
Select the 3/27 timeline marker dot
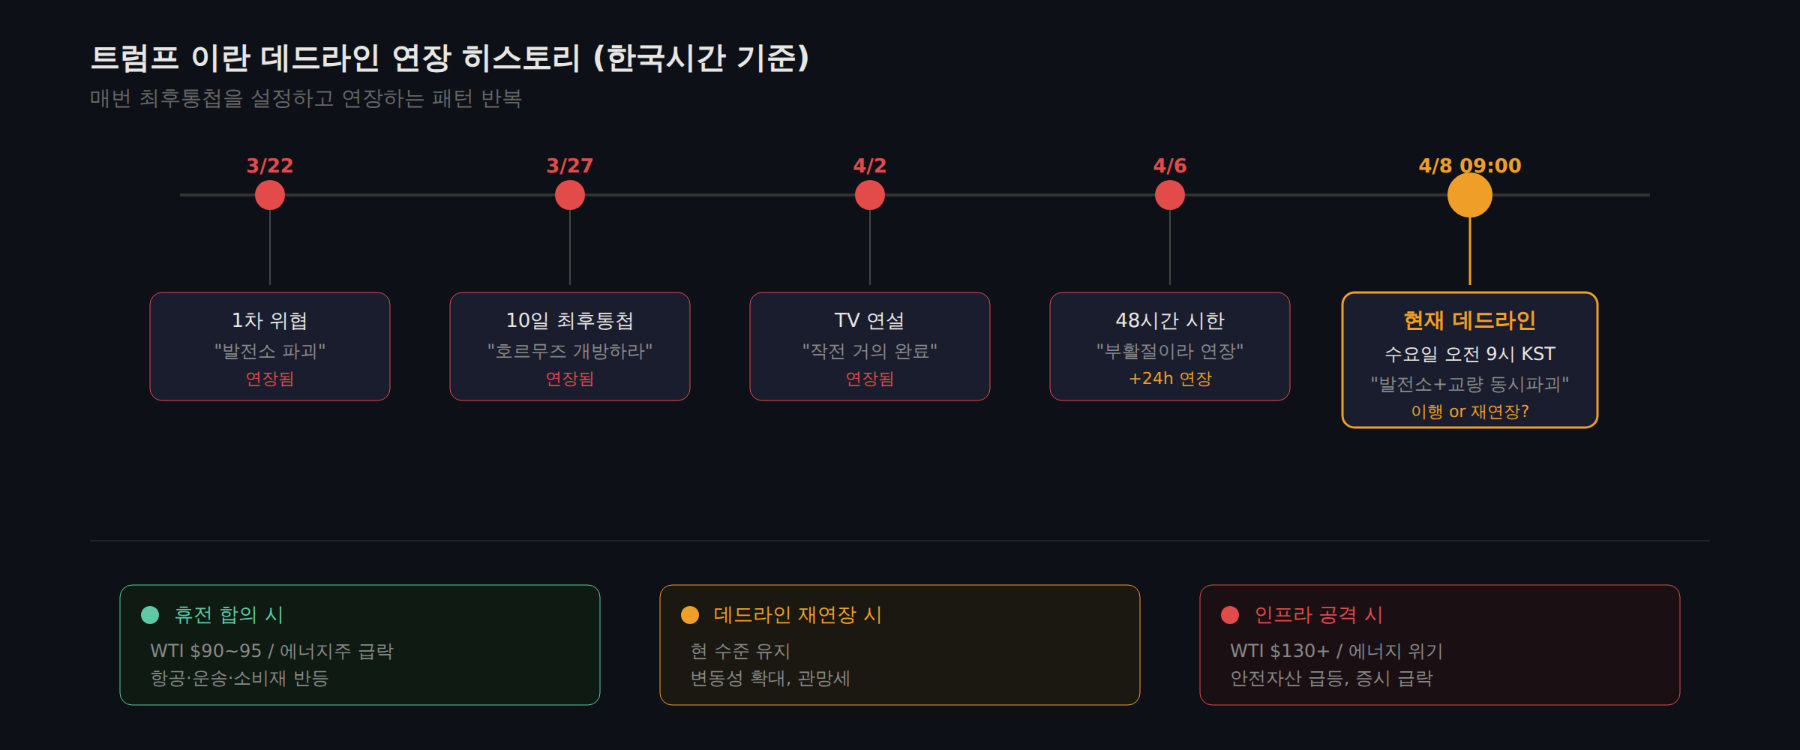click(x=570, y=195)
